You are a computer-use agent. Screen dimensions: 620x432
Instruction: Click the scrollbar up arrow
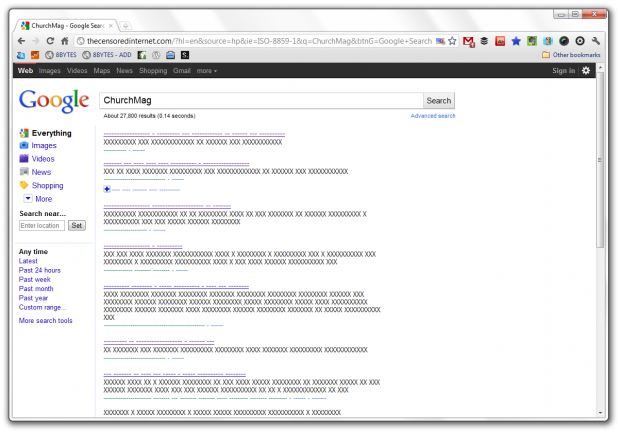click(600, 68)
